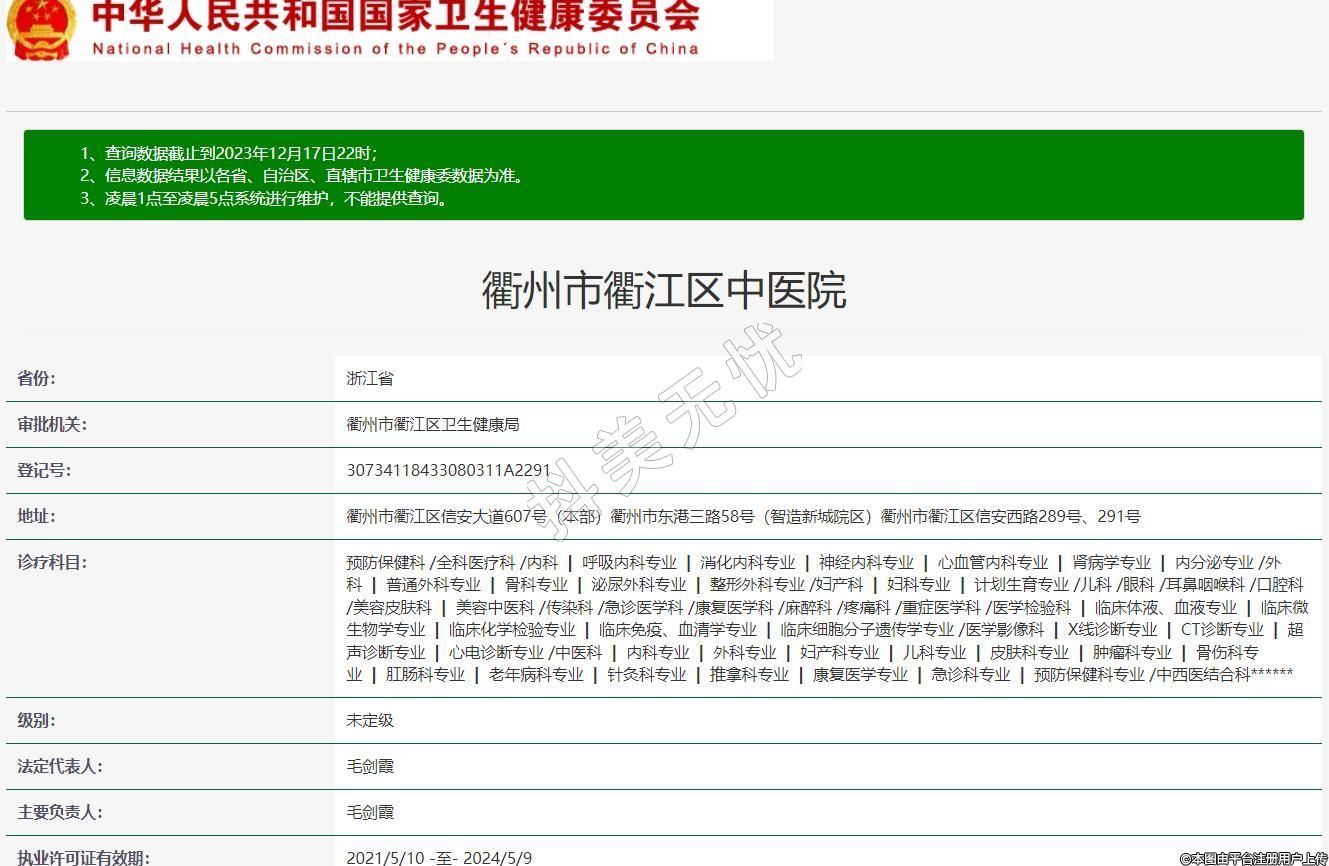The image size is (1329, 866).
Task: Click the 法定代表人 row label
Action: point(60,767)
